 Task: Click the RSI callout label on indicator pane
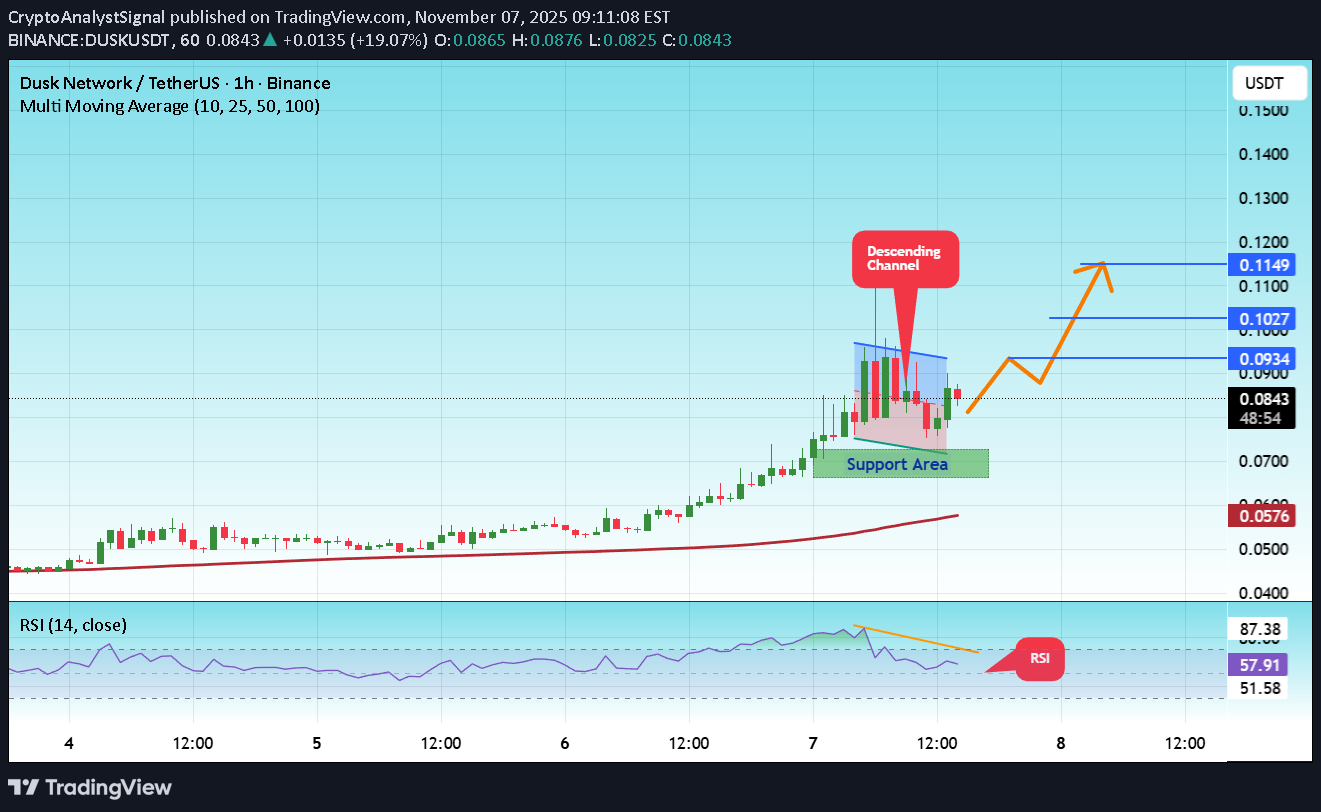(x=1040, y=659)
